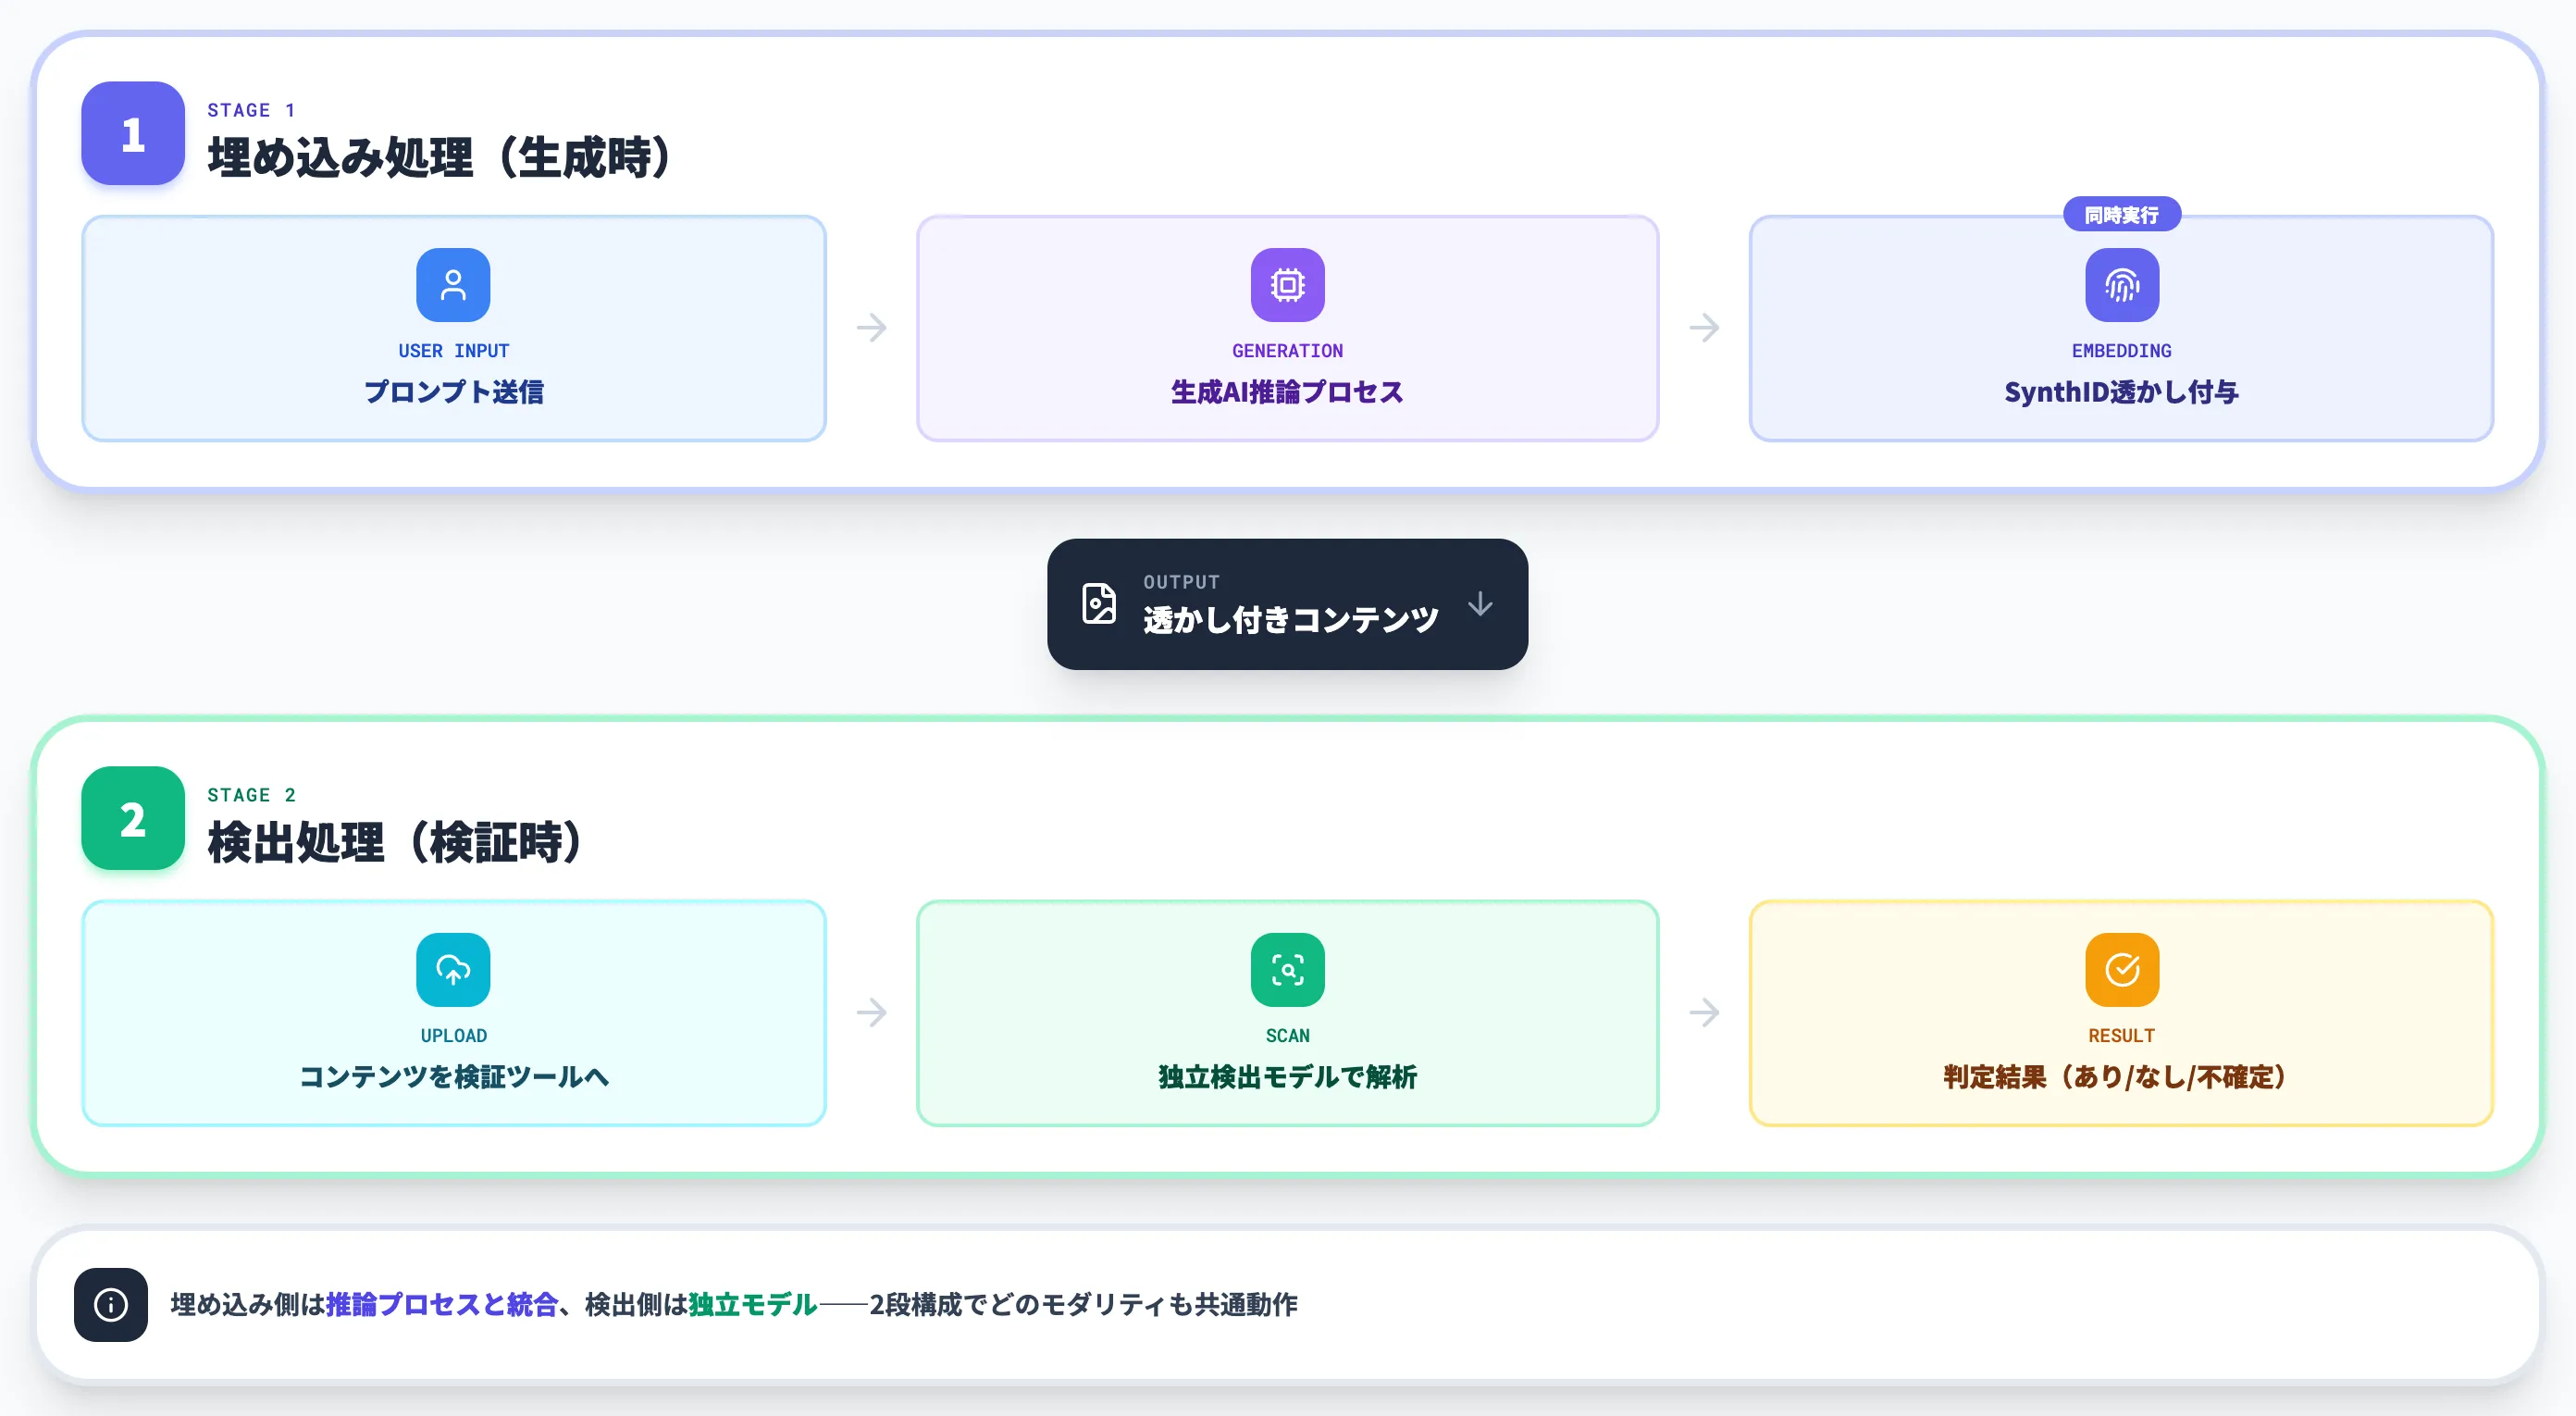Select the SynthID透かし付与 card title
Screen dimensions: 2576x1416
click(2121, 392)
